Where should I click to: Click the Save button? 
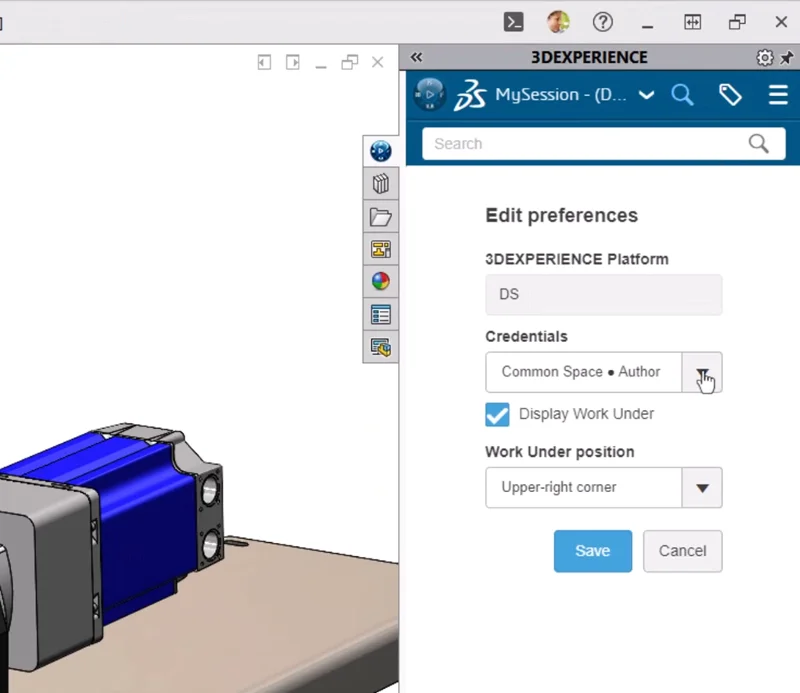592,551
